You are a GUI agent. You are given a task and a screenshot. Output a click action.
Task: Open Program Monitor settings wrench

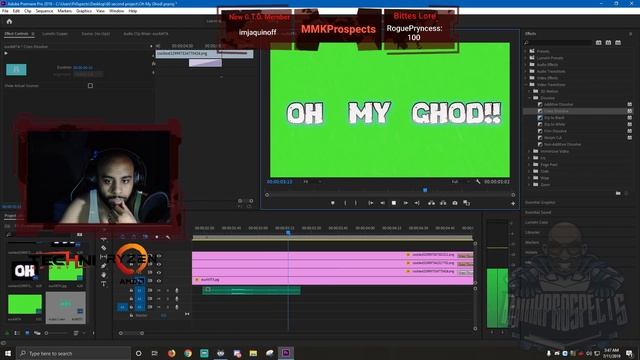(478, 182)
